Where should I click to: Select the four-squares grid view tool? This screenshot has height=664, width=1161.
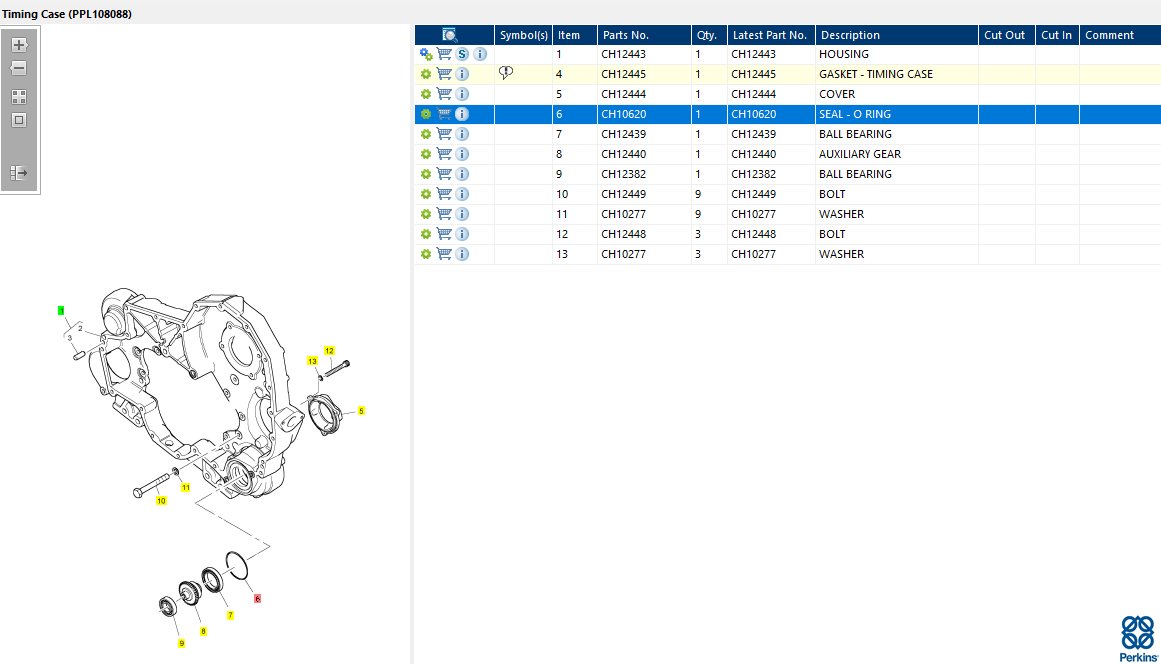tap(19, 97)
